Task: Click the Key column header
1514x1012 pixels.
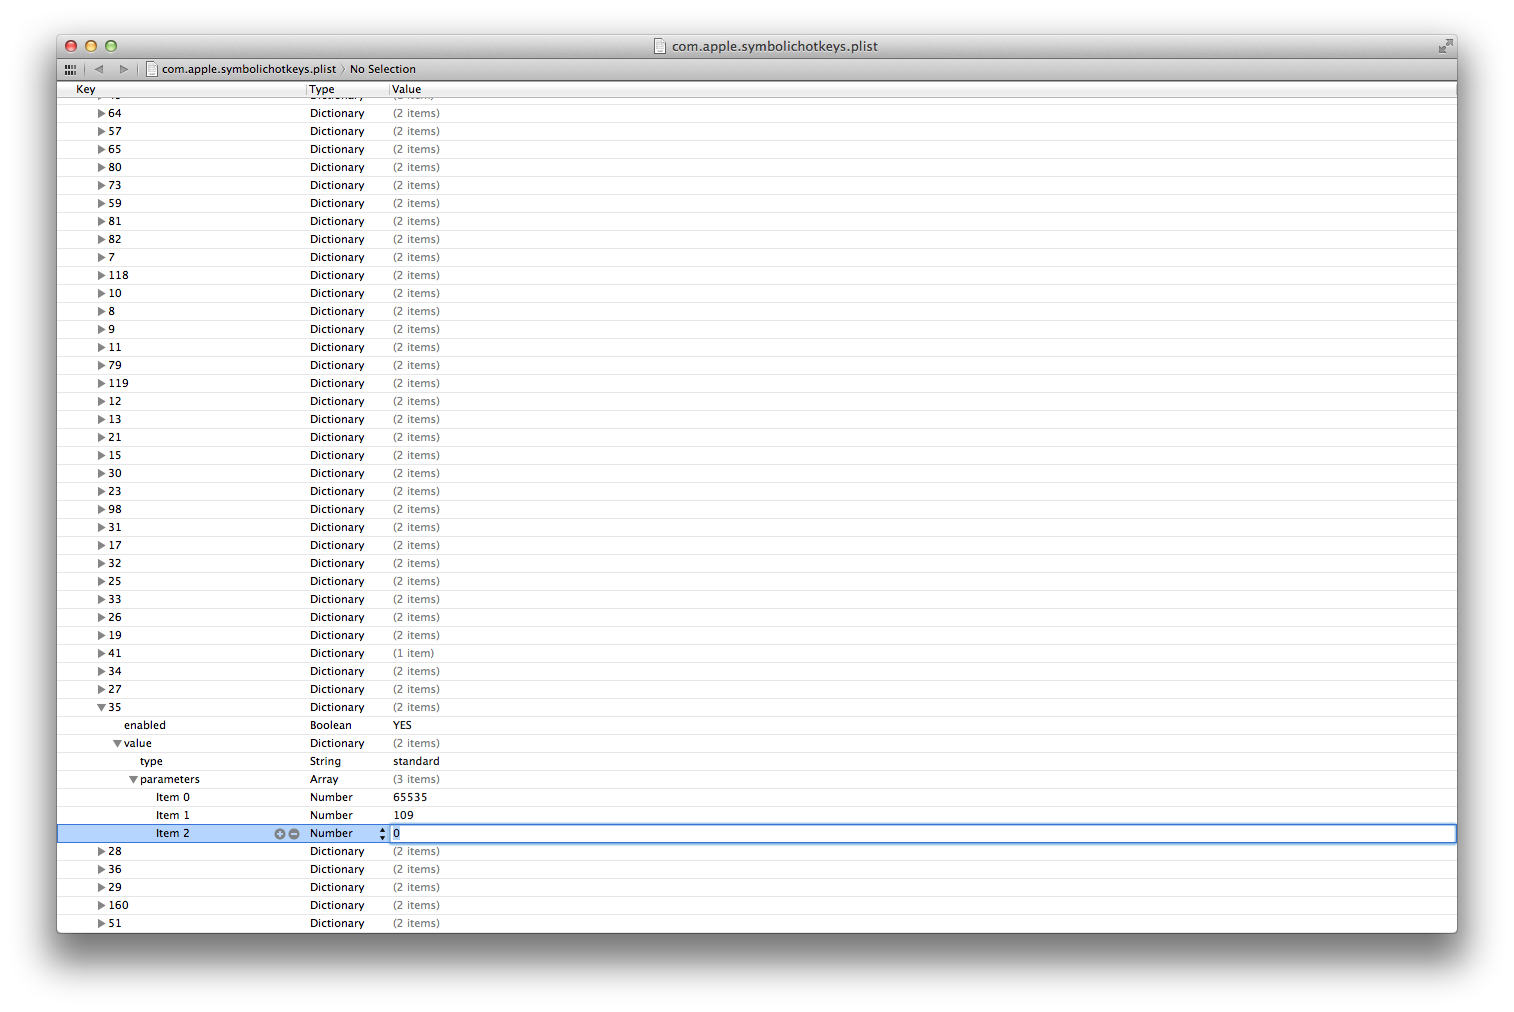Action: [x=181, y=90]
